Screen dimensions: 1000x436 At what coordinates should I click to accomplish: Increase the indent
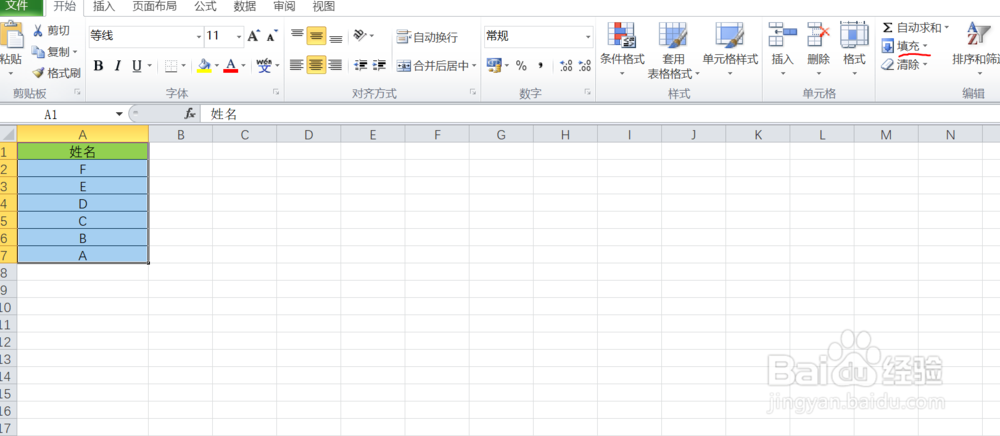(x=379, y=65)
